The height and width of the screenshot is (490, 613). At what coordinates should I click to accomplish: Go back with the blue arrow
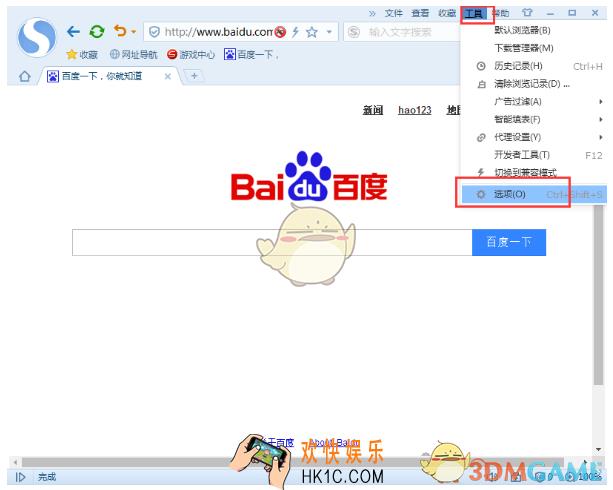73,31
